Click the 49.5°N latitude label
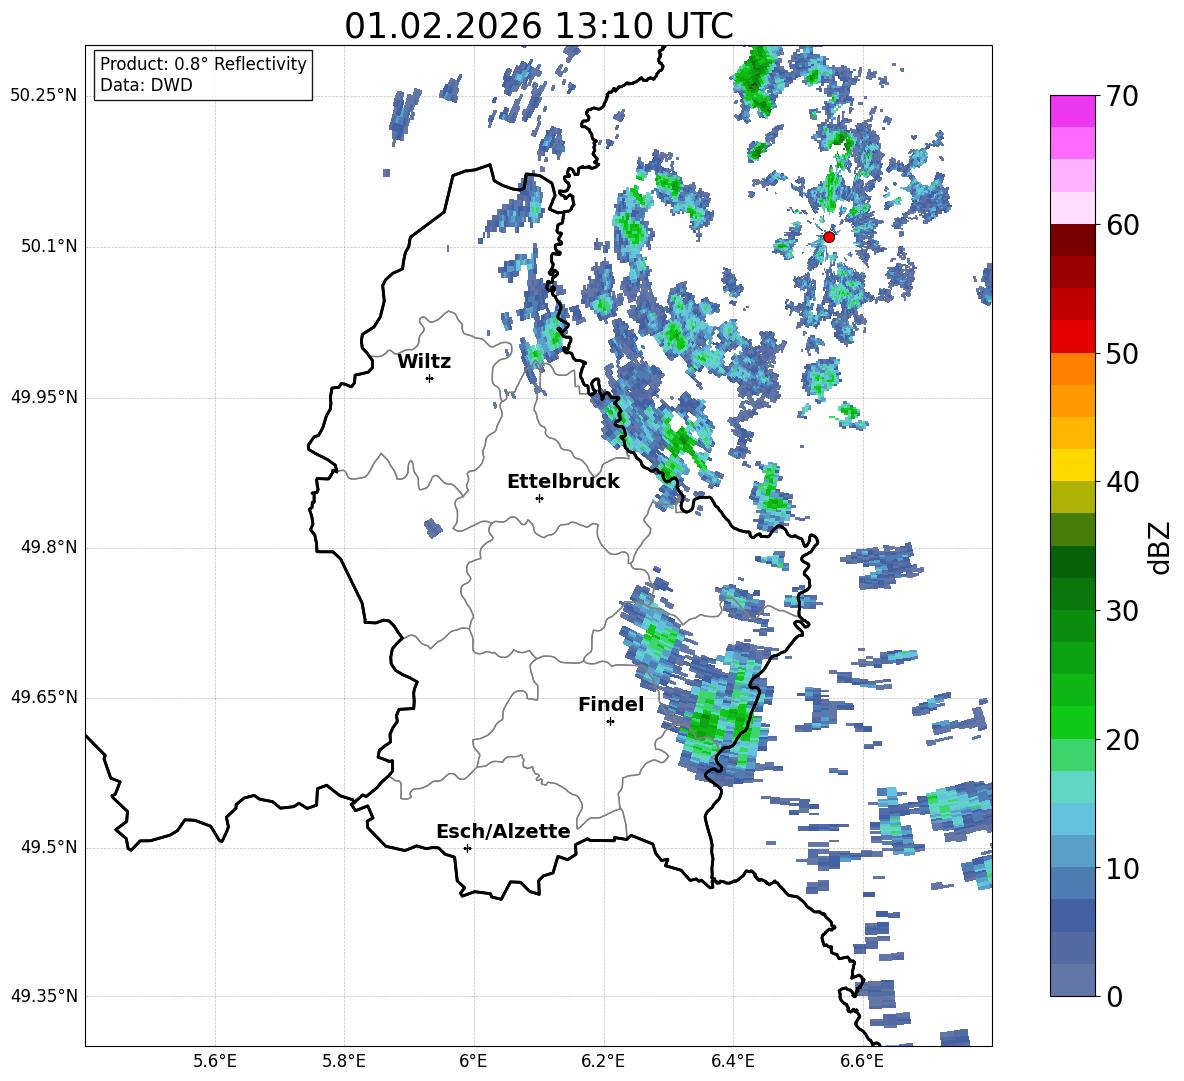Screen dimensions: 1184x1081 [49, 847]
